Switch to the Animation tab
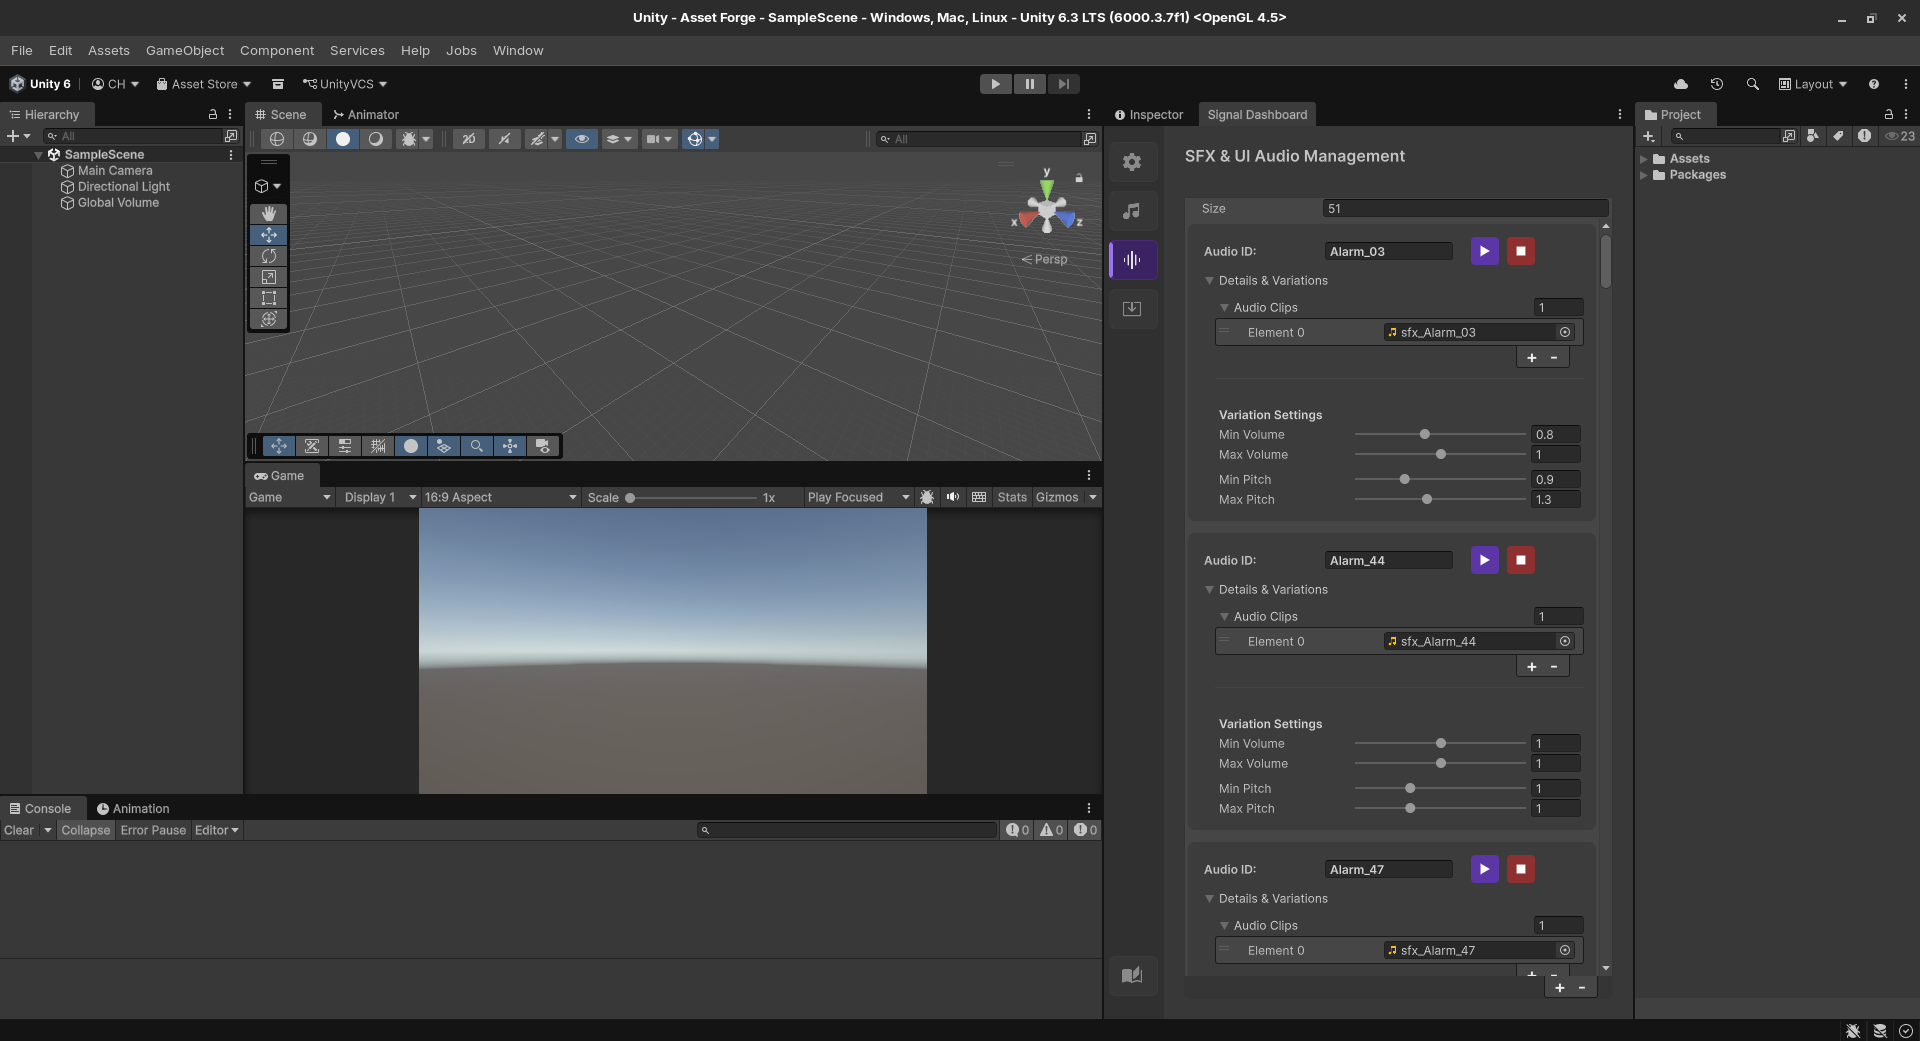The height and width of the screenshot is (1041, 1920). click(133, 809)
